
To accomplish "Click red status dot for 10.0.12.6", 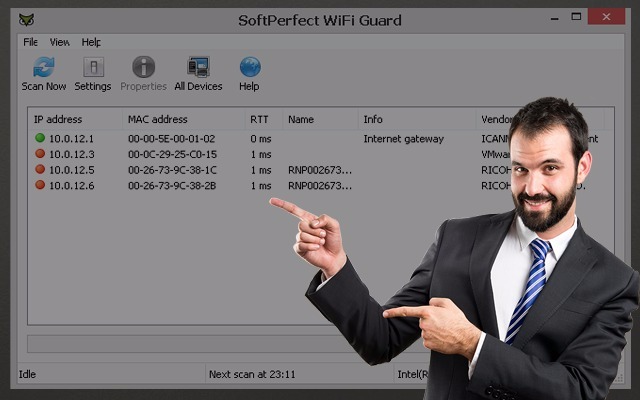I will 40,184.
